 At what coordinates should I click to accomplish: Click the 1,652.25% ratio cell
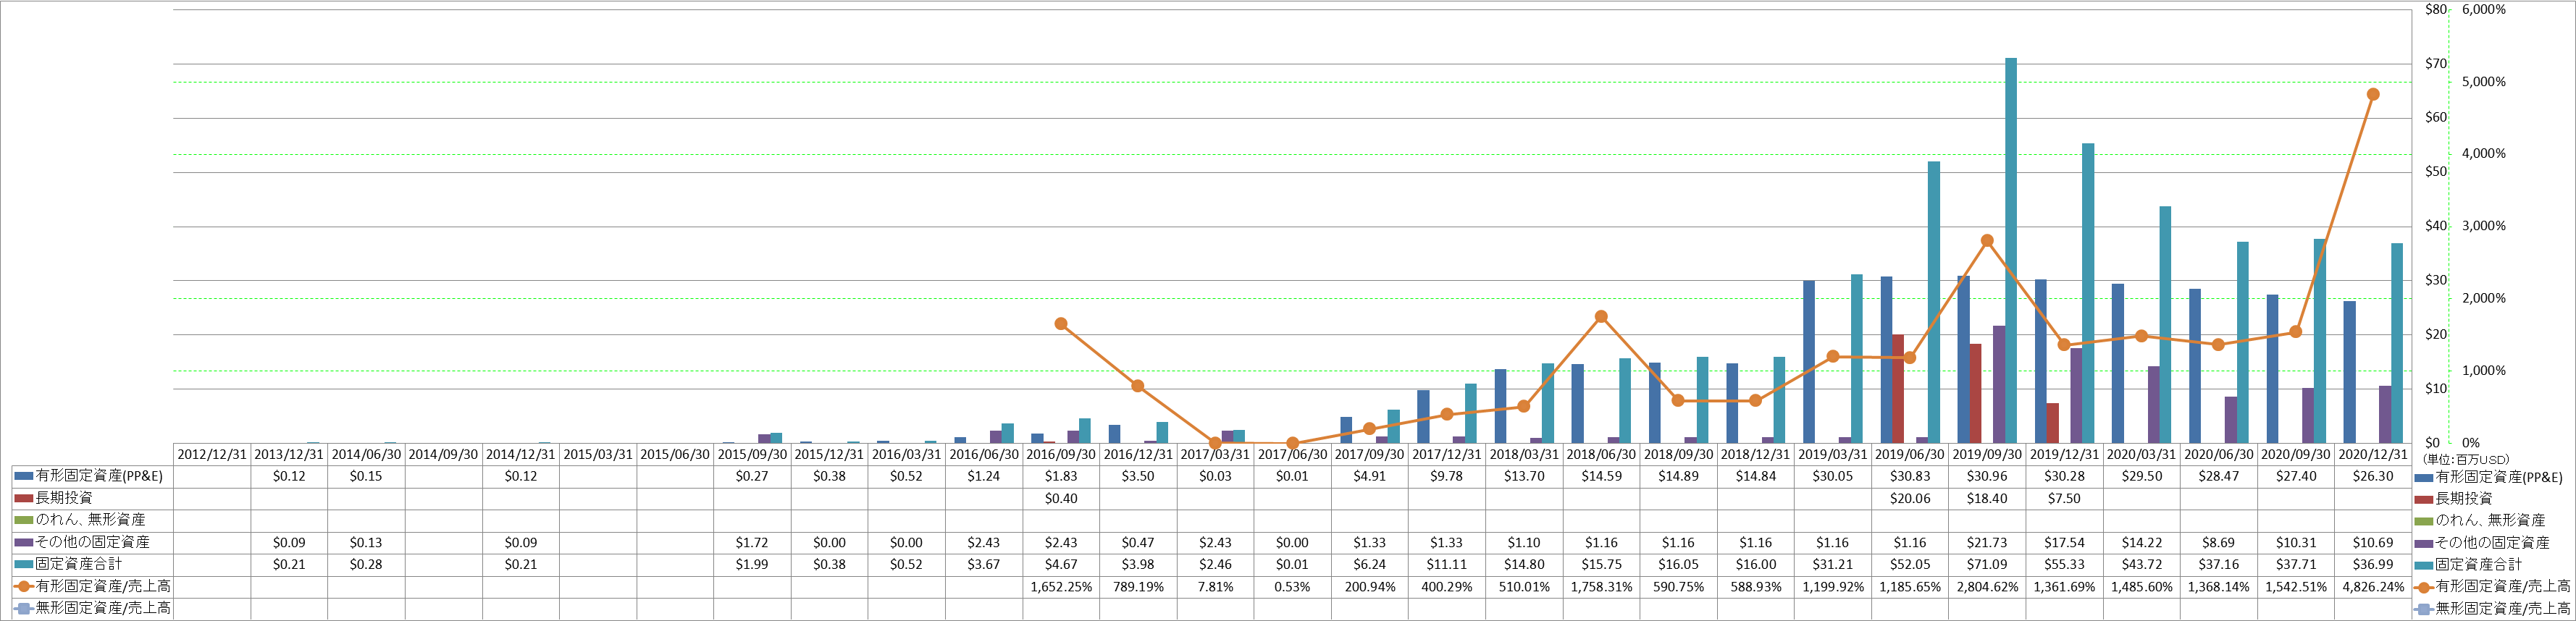coord(1061,586)
